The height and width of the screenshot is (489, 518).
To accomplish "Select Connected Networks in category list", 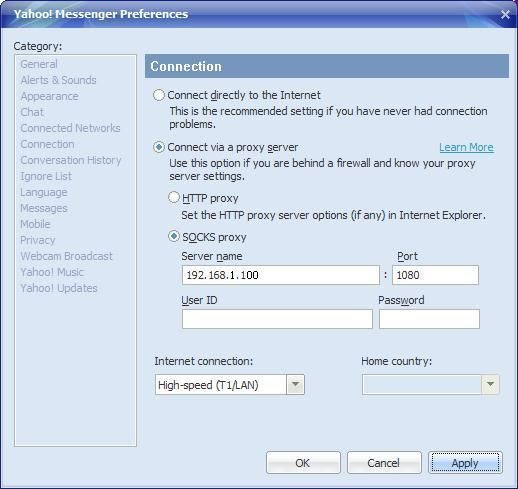I will pyautogui.click(x=70, y=128).
